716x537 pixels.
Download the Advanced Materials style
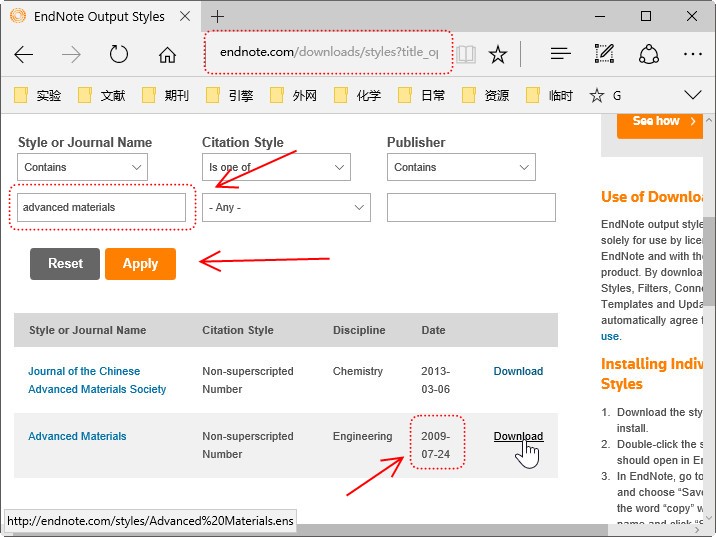click(518, 437)
